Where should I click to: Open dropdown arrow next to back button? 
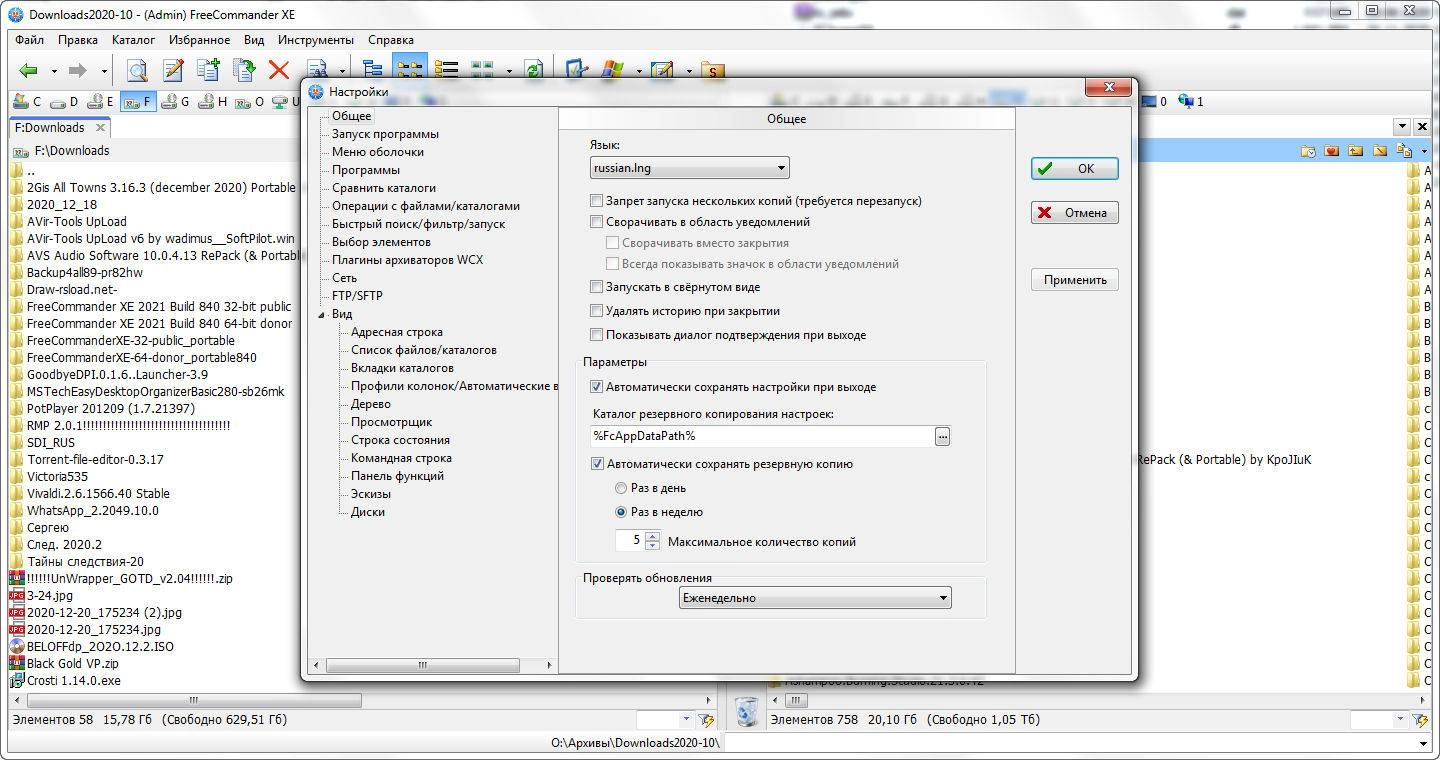pyautogui.click(x=55, y=71)
